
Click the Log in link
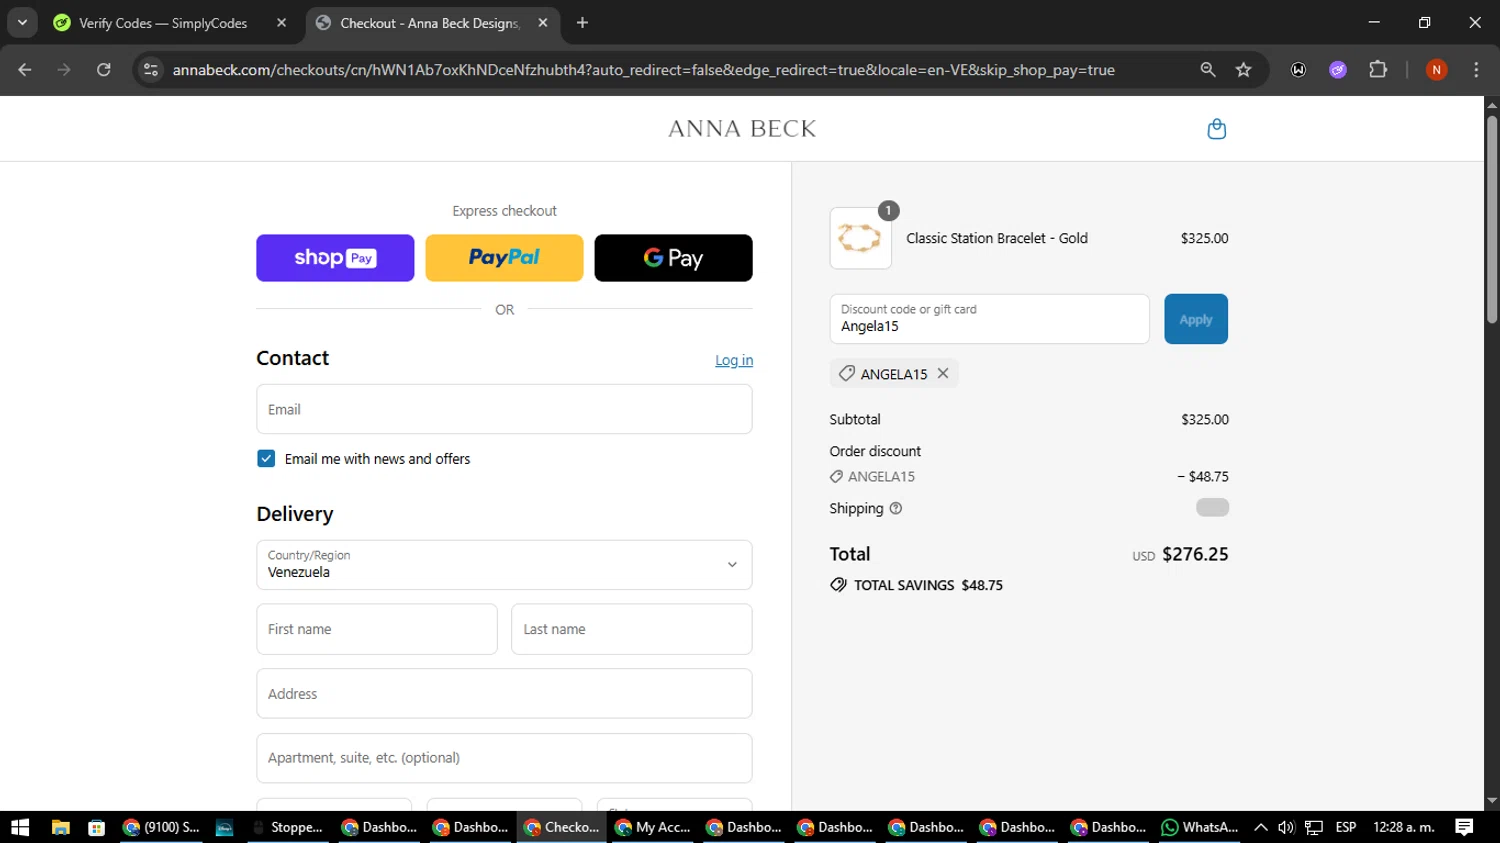(734, 360)
